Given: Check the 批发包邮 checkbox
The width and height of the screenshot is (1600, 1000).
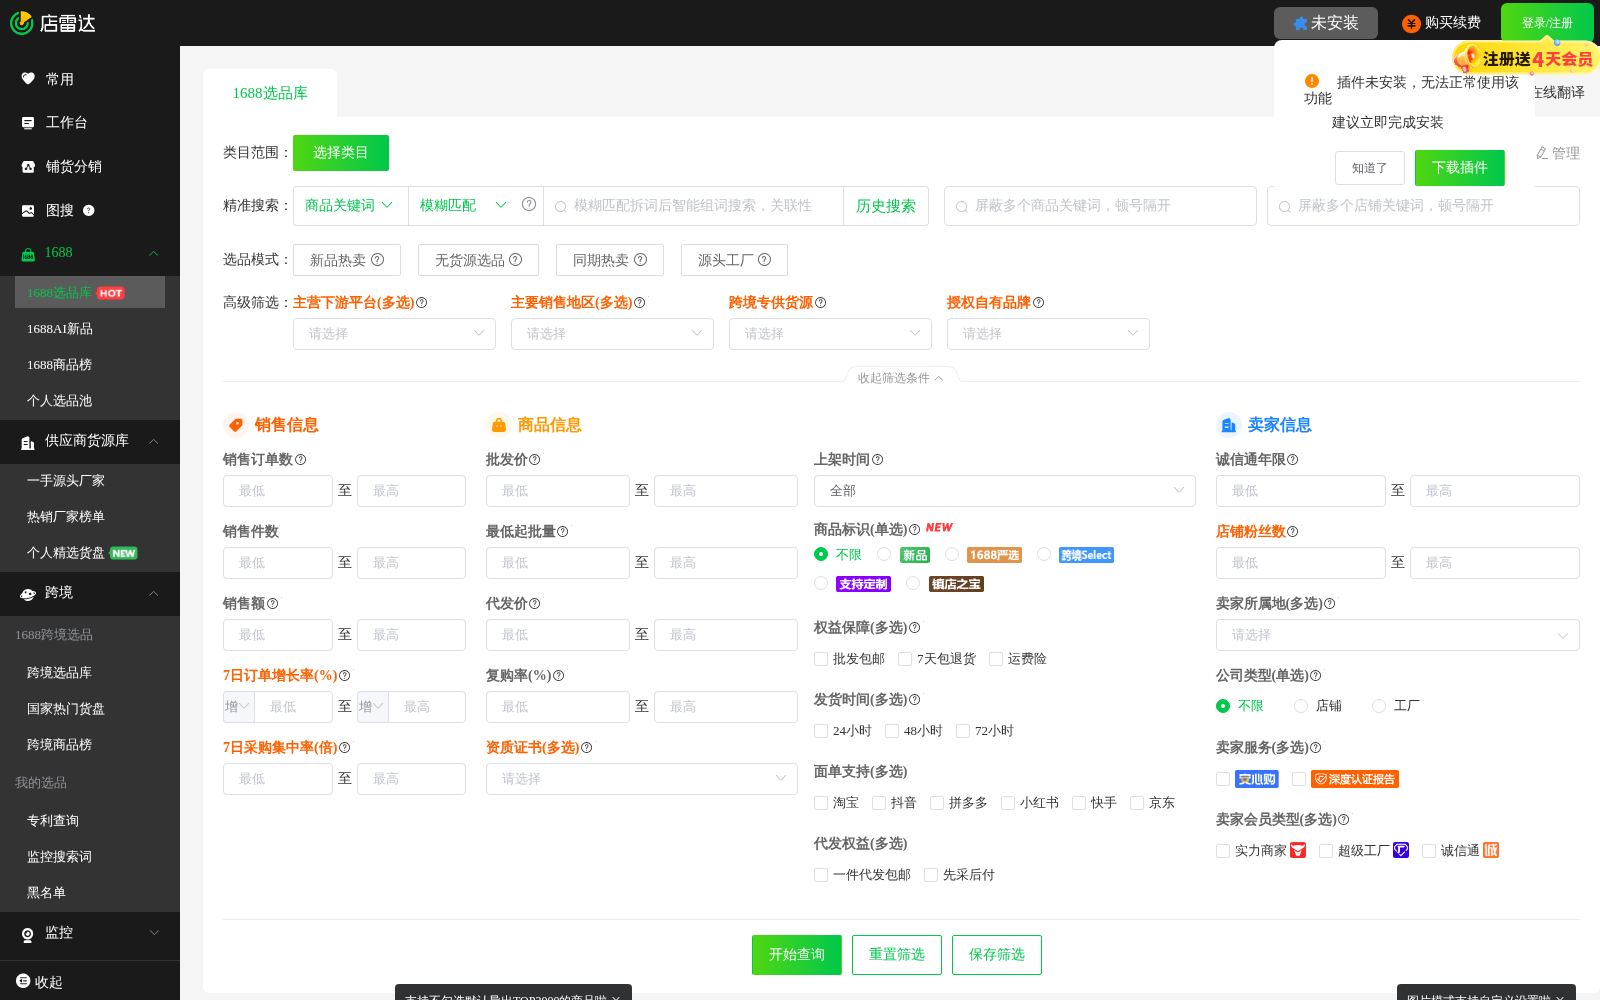Looking at the screenshot, I should 821,659.
